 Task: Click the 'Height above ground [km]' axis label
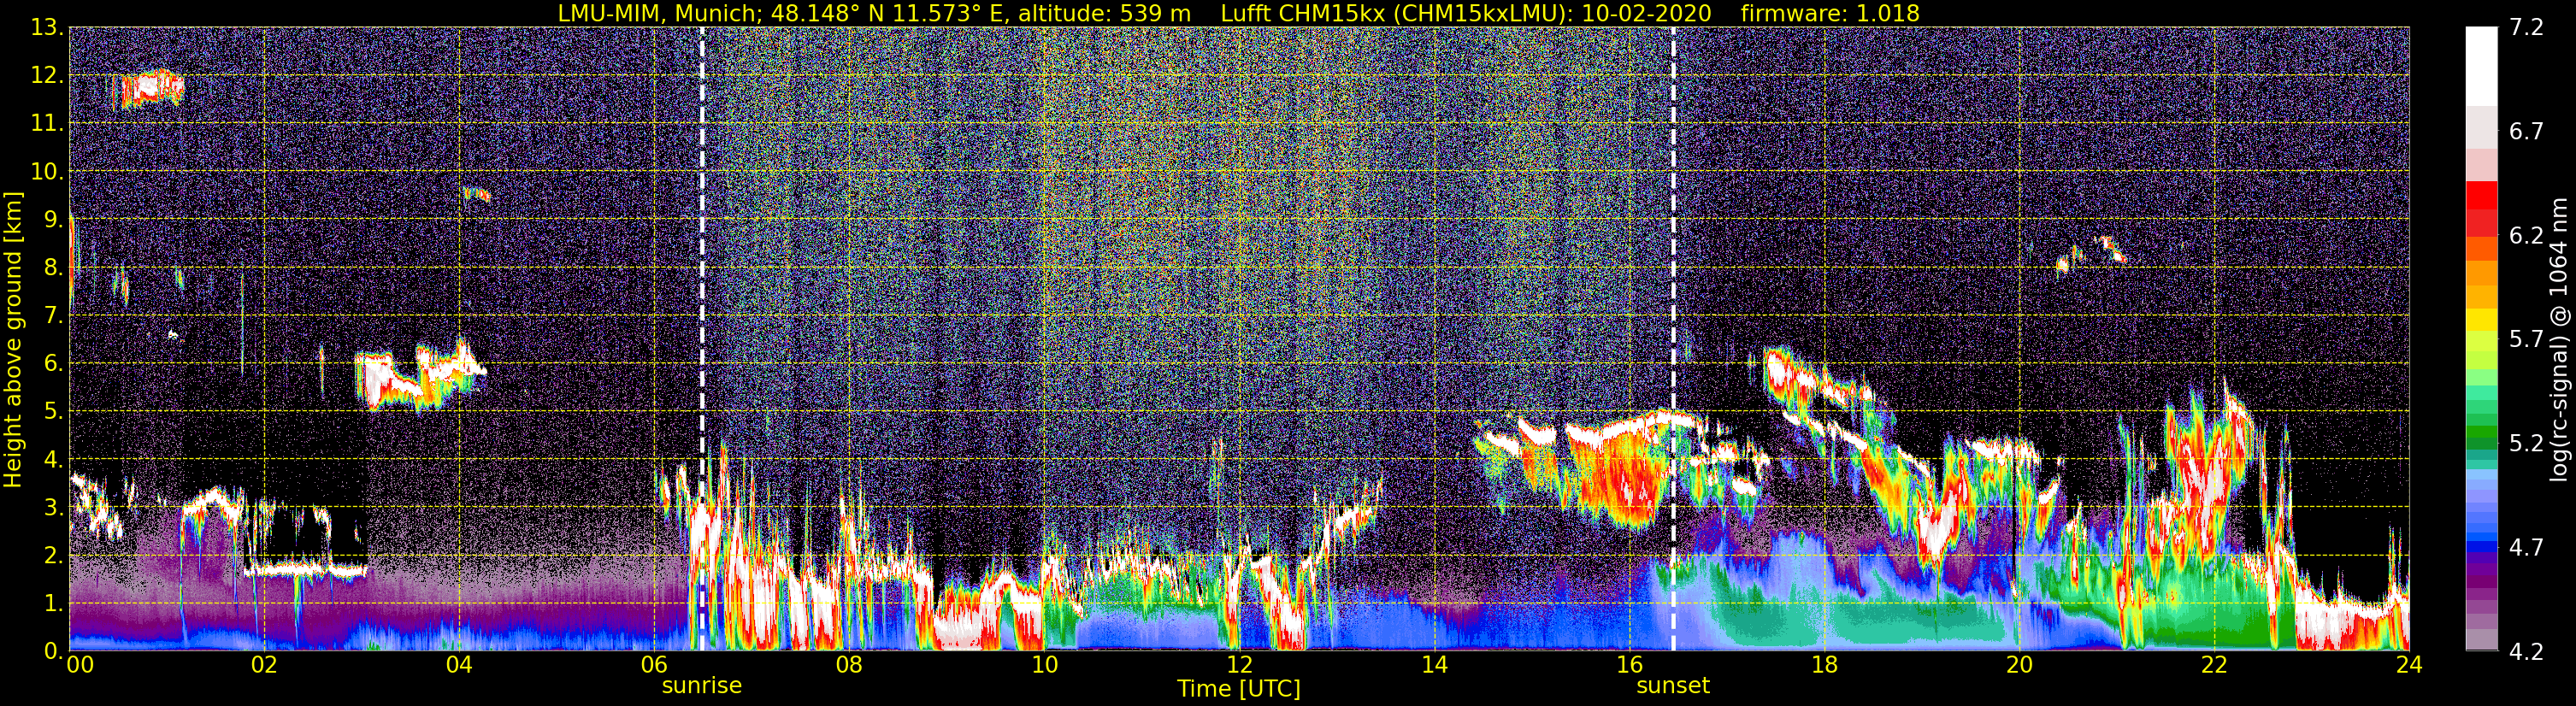pos(13,339)
